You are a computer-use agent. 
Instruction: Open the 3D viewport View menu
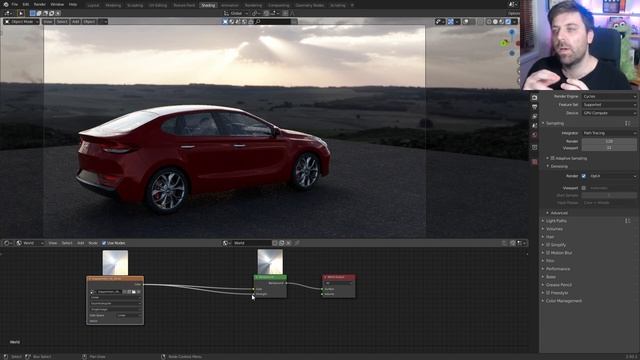pos(48,21)
